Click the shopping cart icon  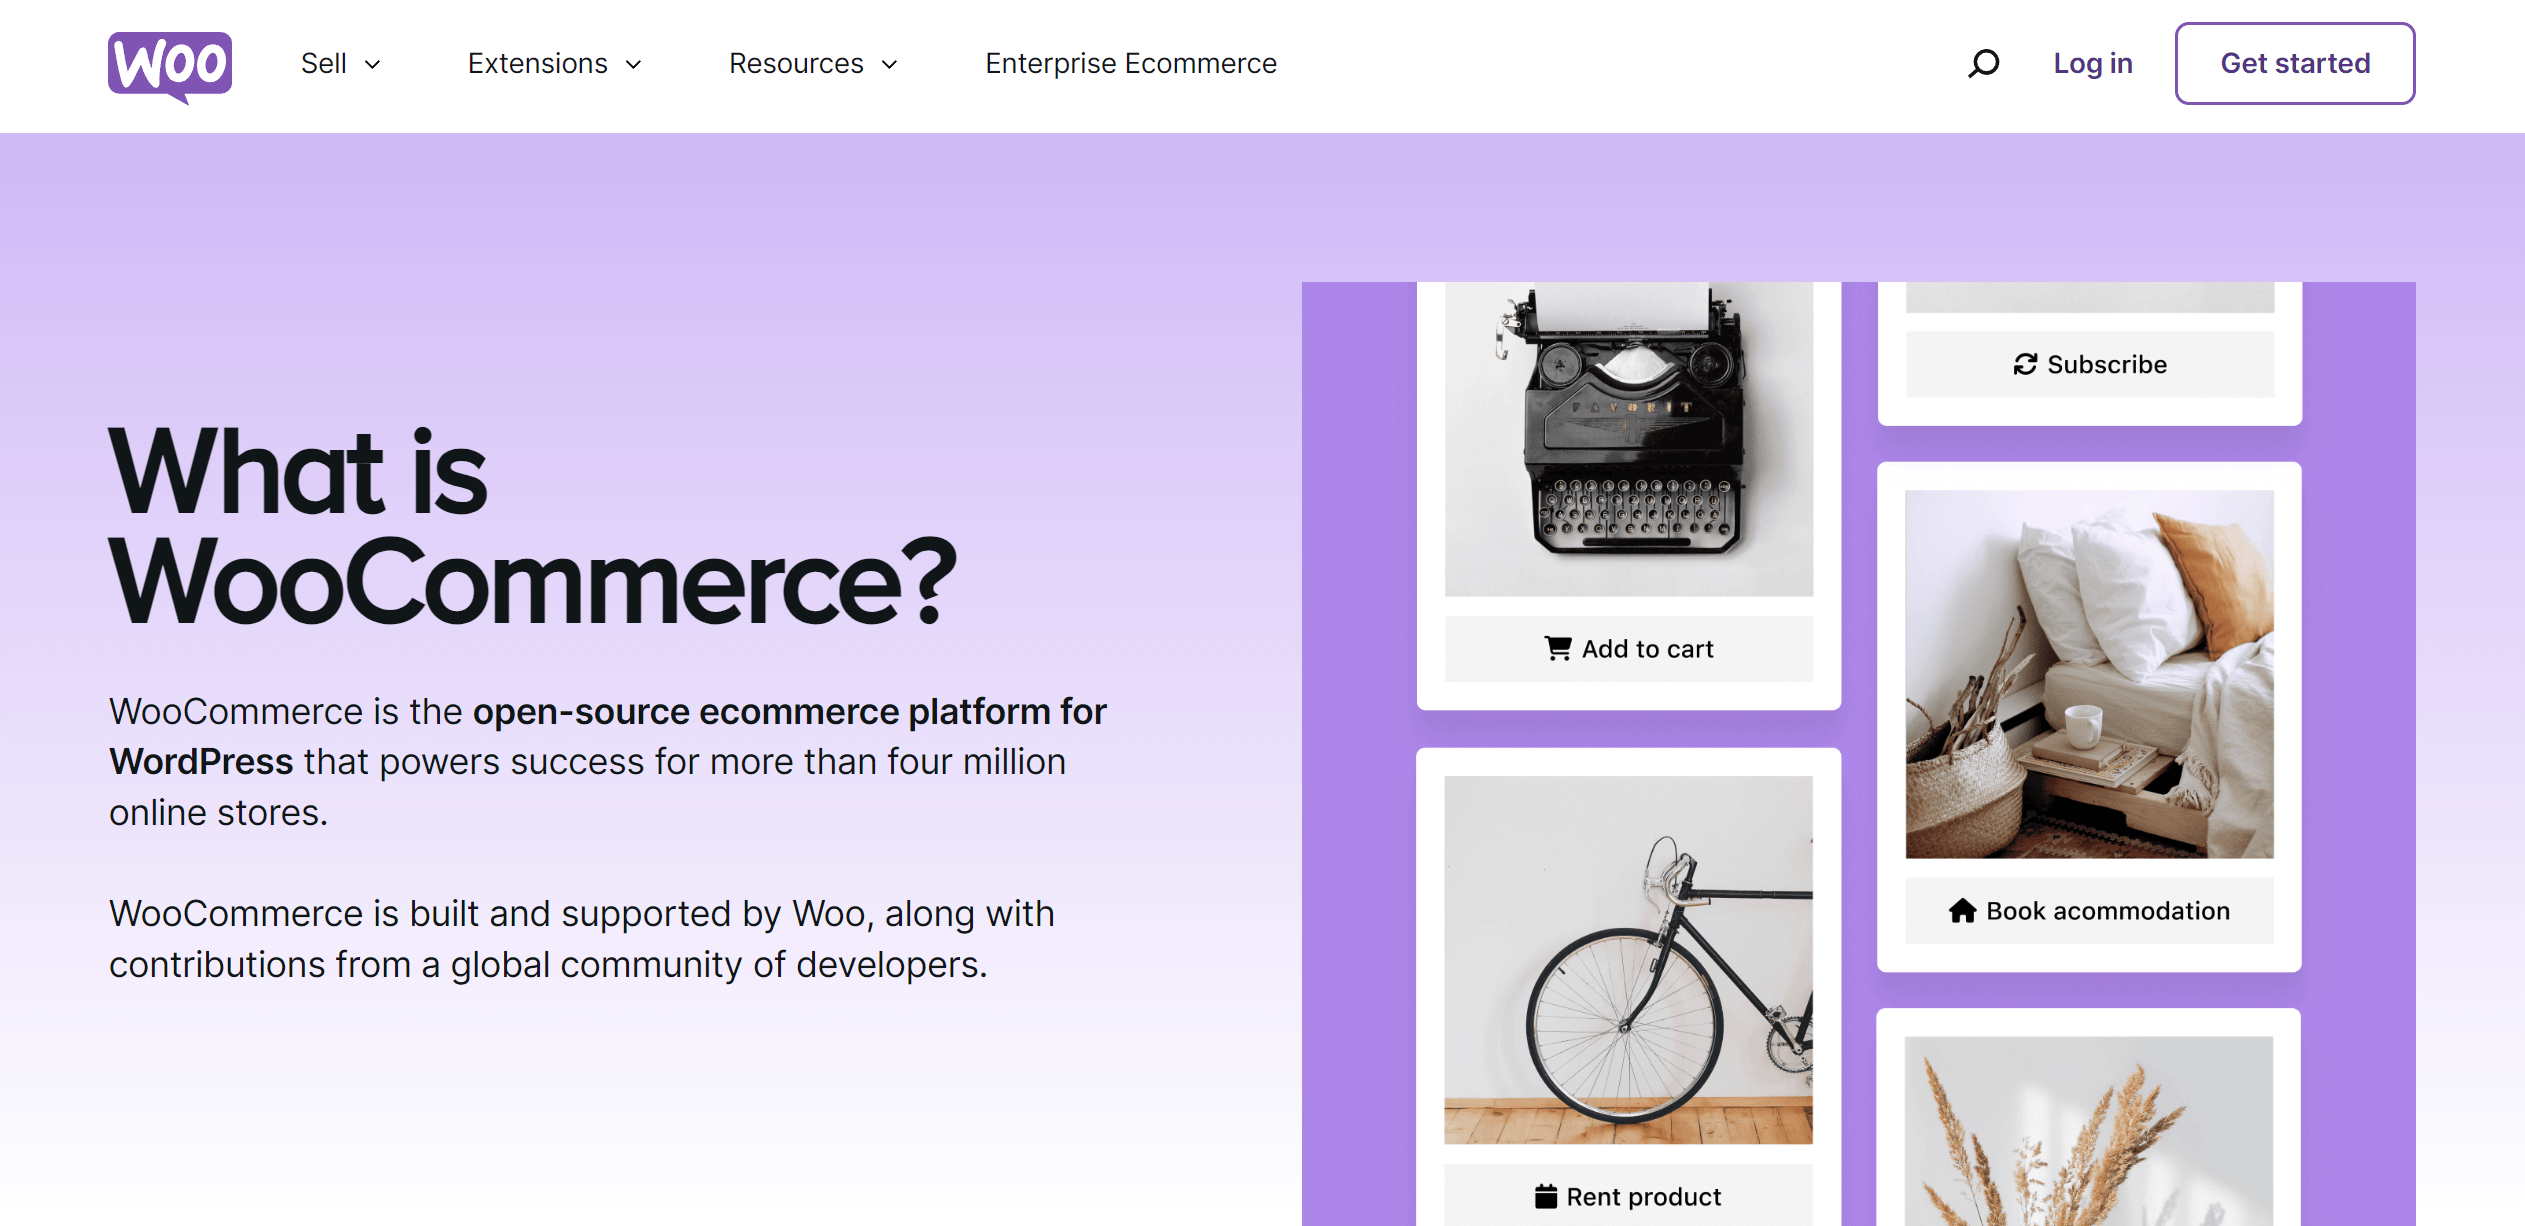[1557, 649]
